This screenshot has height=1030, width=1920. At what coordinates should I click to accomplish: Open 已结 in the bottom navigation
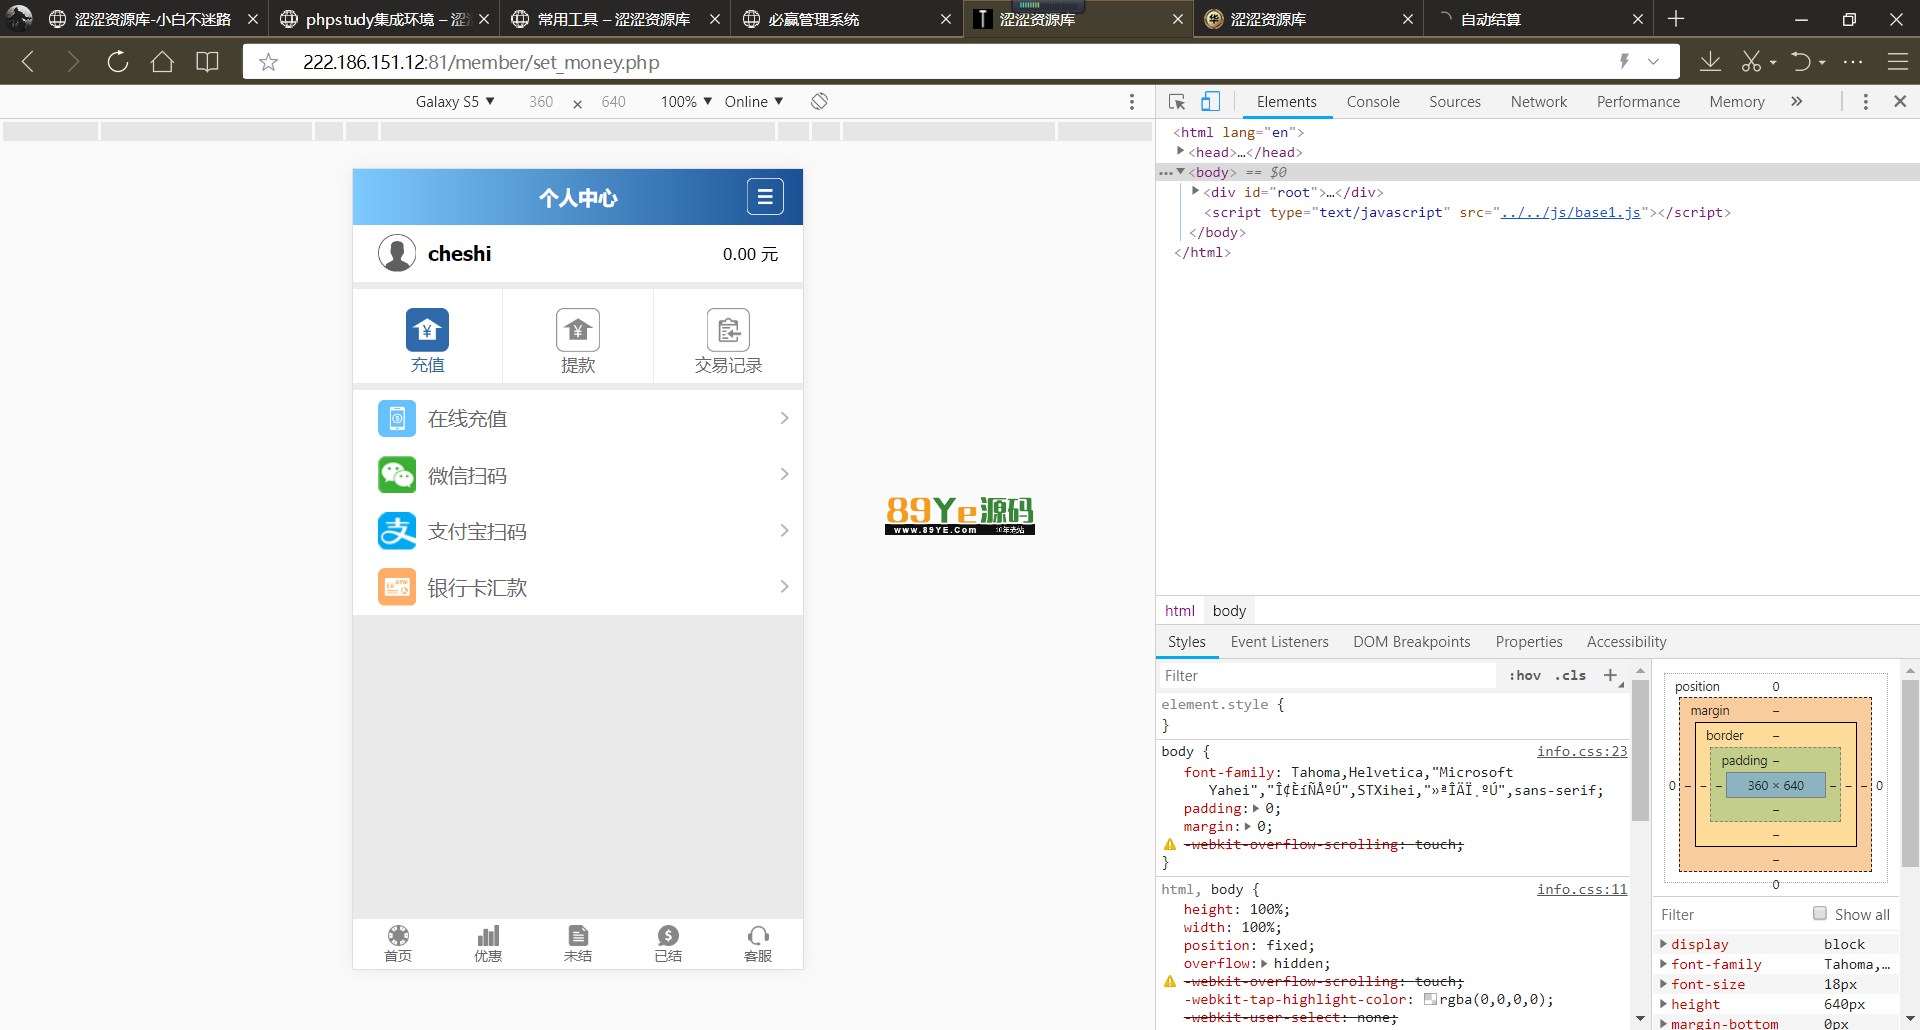tap(668, 943)
